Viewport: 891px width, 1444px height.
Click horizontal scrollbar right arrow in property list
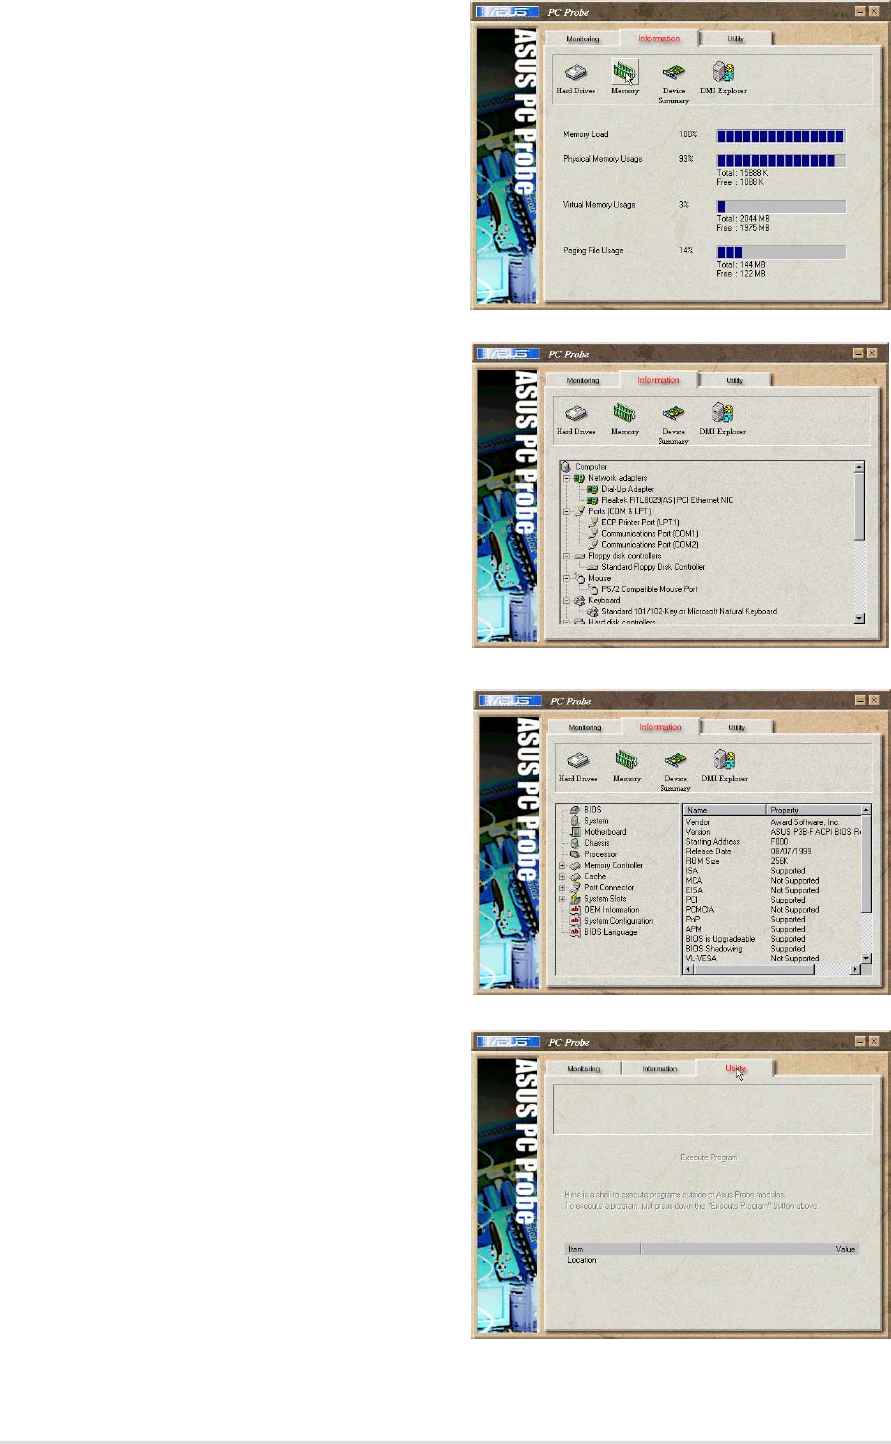coord(855,969)
